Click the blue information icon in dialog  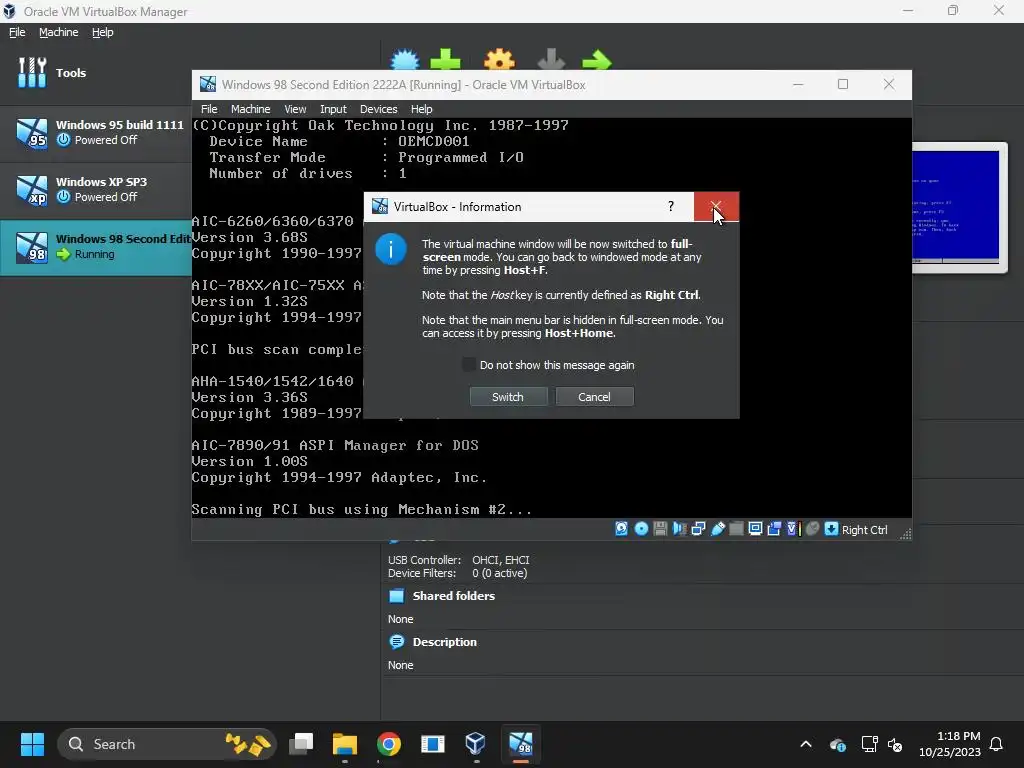(x=391, y=249)
